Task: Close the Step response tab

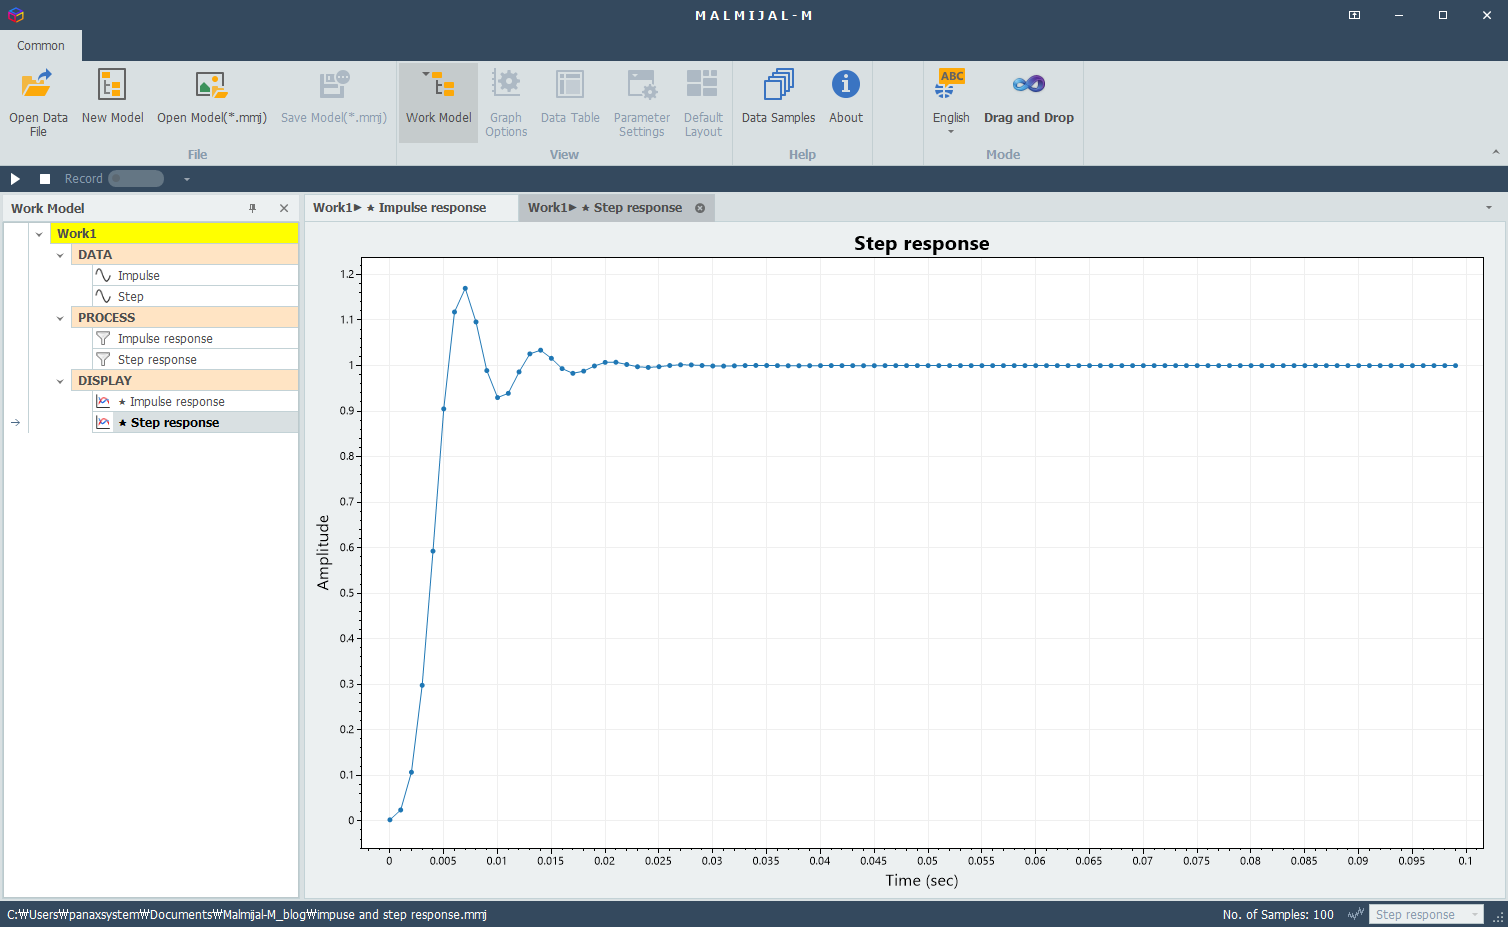Action: point(700,208)
